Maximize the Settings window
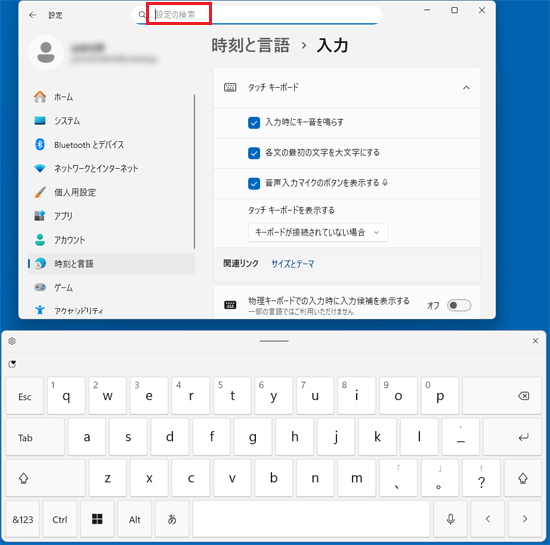This screenshot has width=550, height=545. coord(454,10)
